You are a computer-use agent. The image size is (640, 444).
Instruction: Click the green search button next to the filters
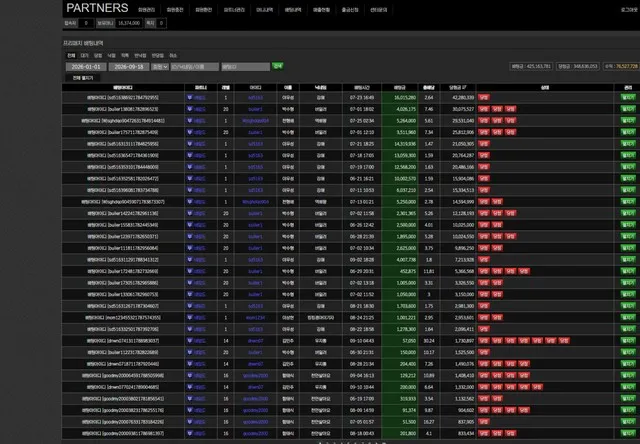point(278,66)
